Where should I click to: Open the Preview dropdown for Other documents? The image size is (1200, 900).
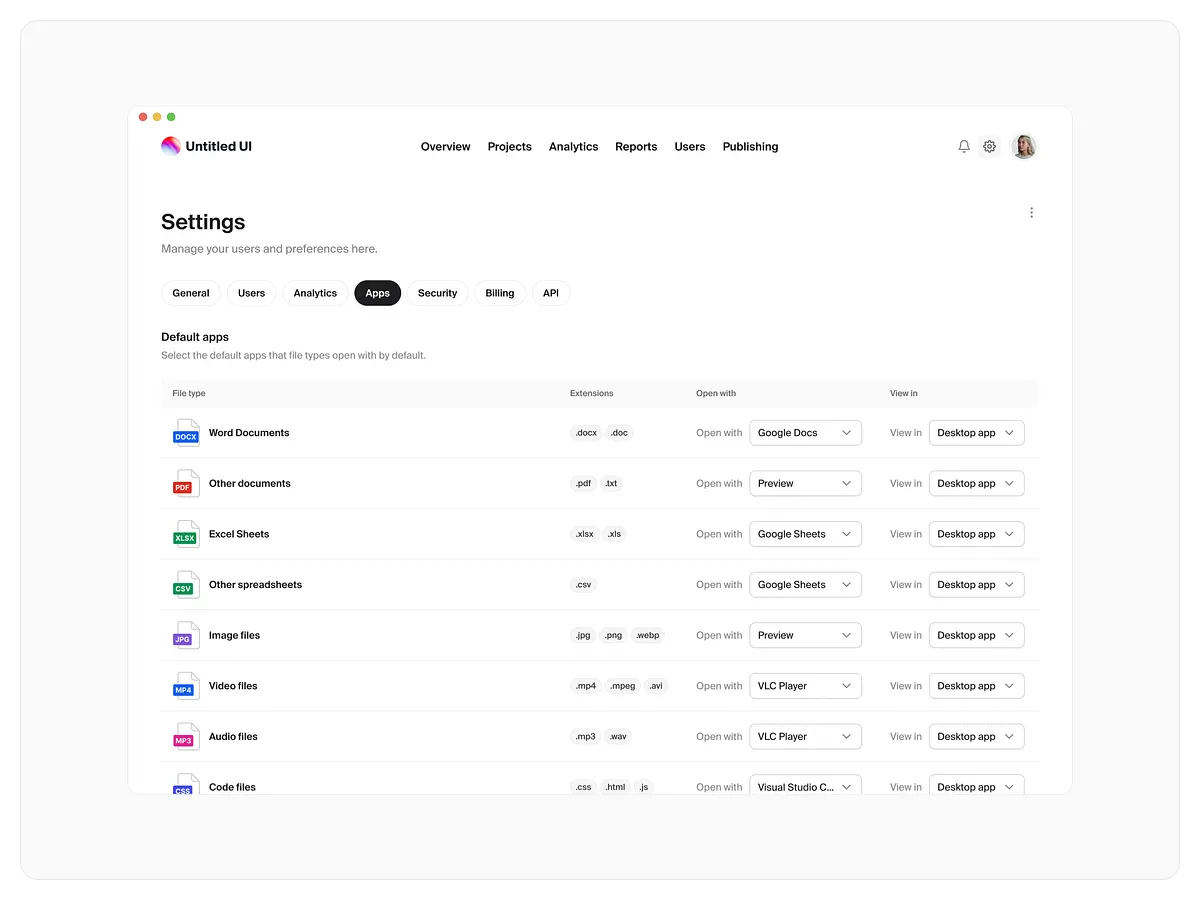[805, 483]
